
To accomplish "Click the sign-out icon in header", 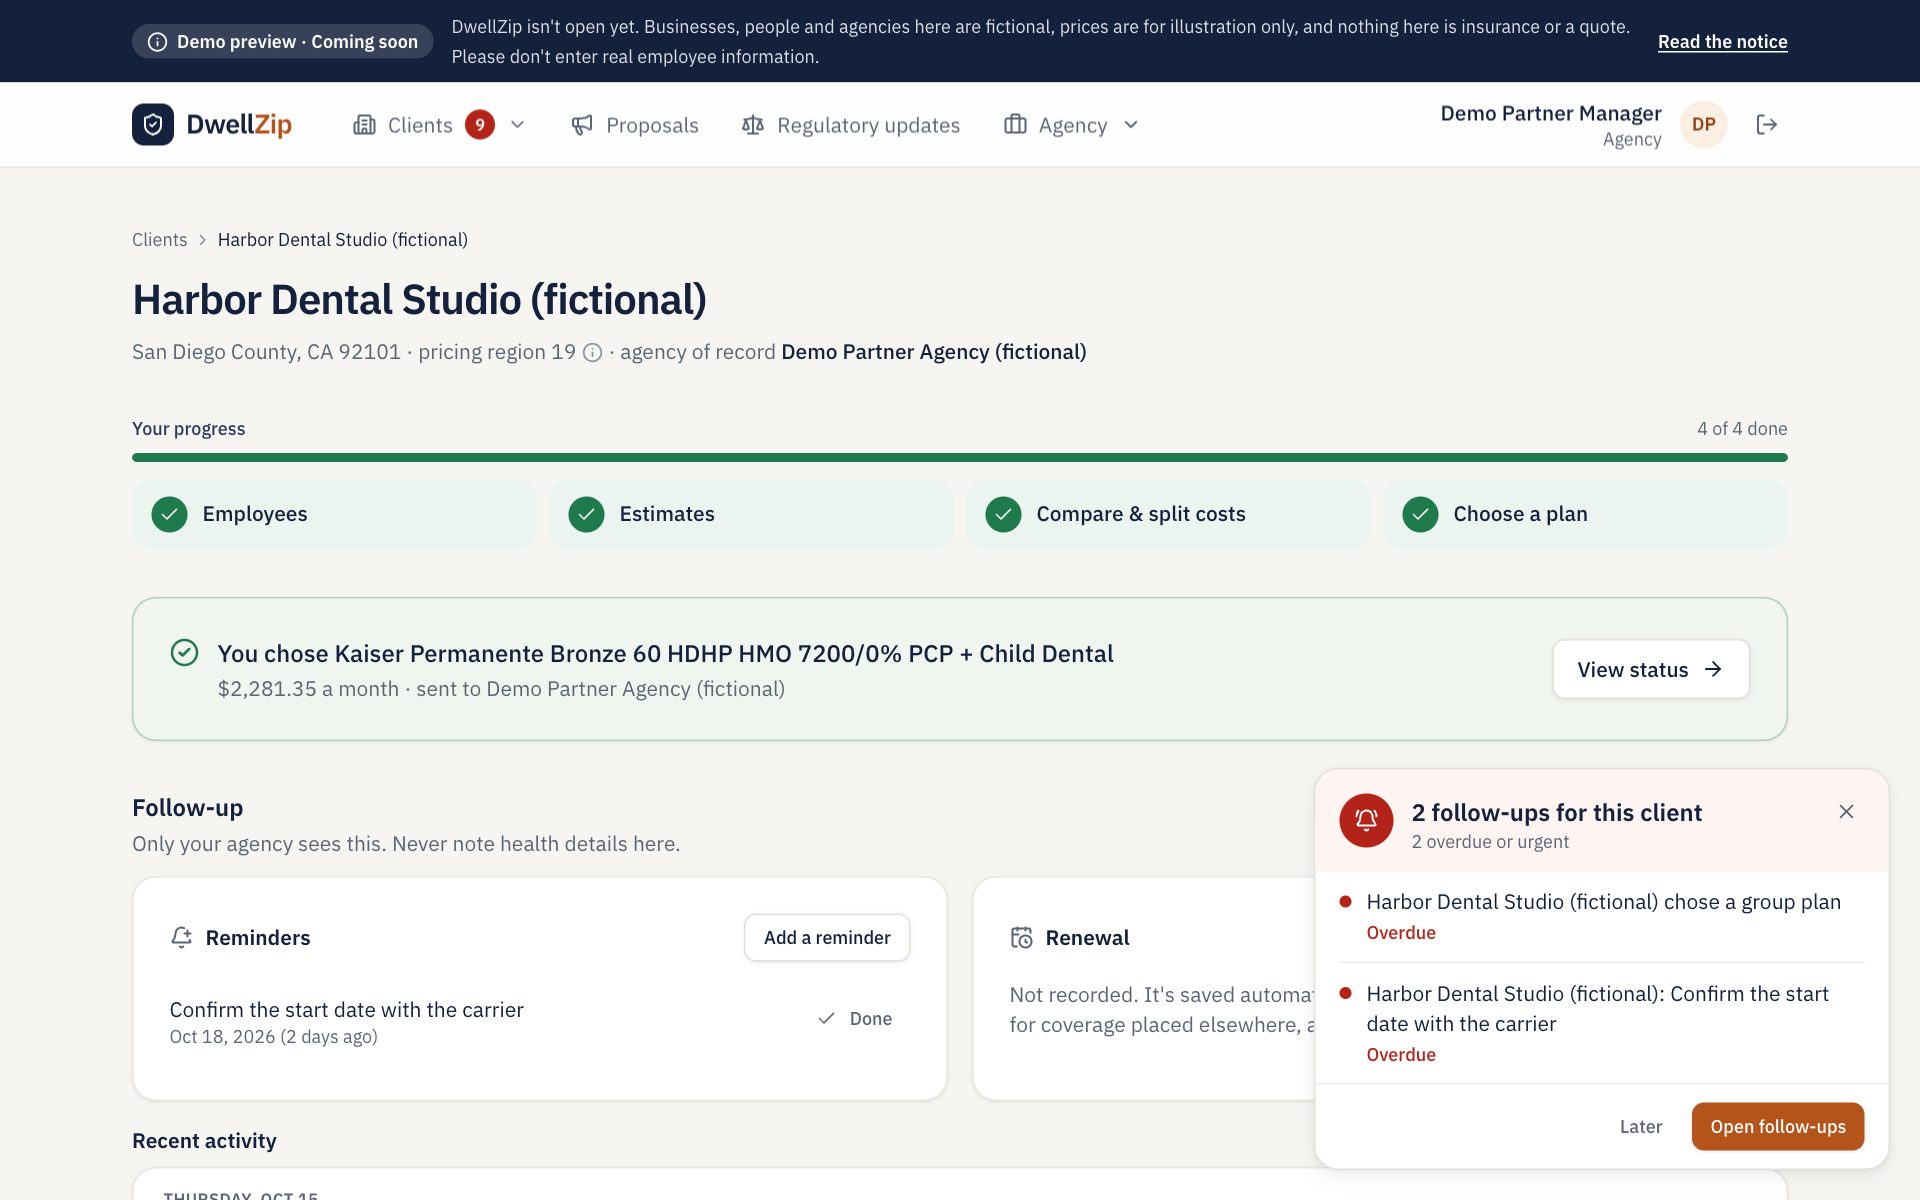I will pyautogui.click(x=1767, y=124).
